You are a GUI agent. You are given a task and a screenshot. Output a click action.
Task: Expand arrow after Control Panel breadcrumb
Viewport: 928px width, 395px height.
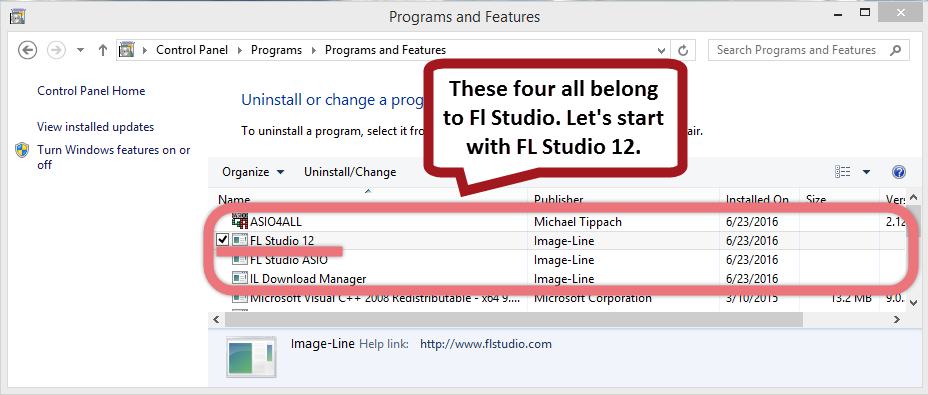(239, 50)
